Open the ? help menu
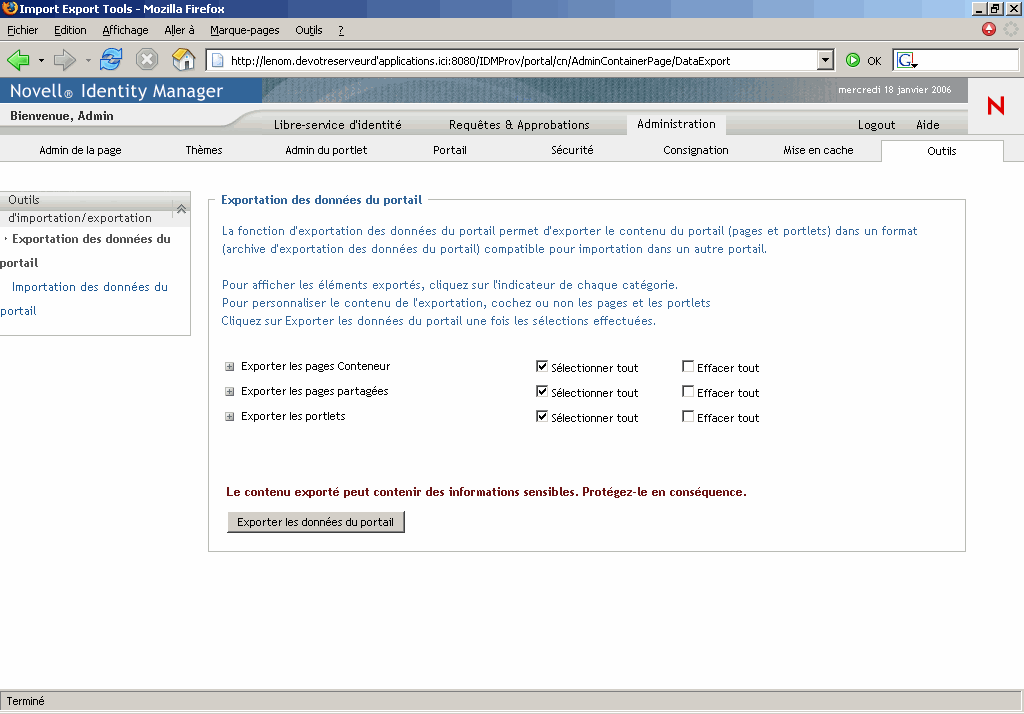 coord(341,30)
